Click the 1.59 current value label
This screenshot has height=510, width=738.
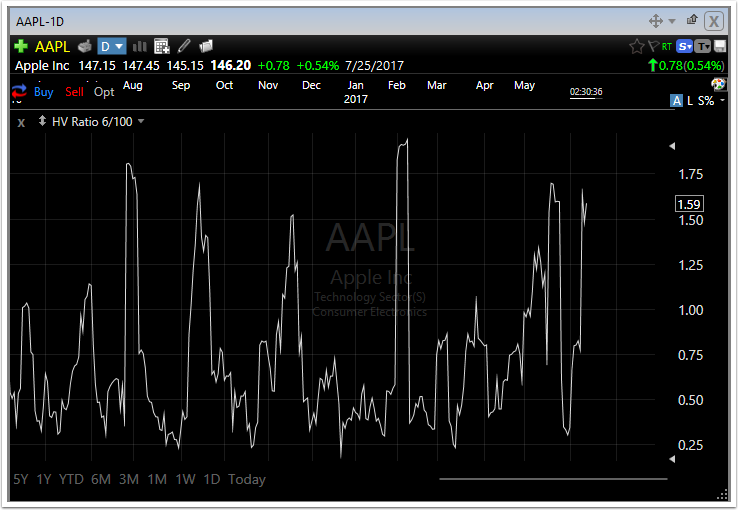(x=690, y=204)
